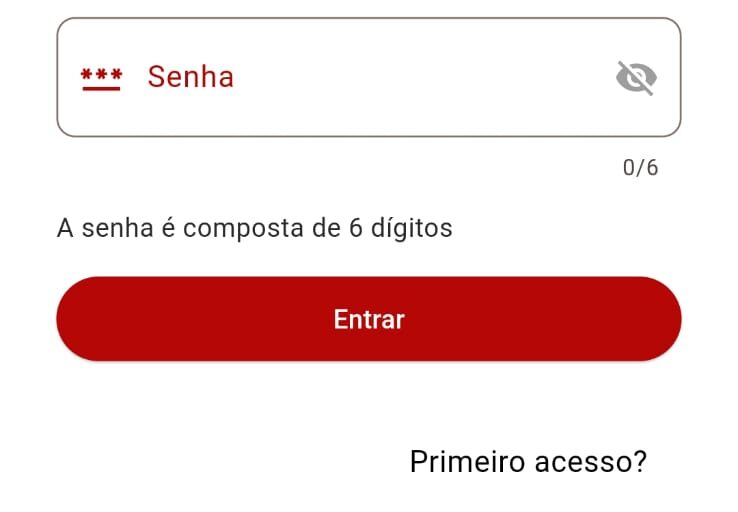Viewport: 738px width, 512px height.
Task: Tap the three-asterisk icon beside Senha
Action: tap(101, 78)
